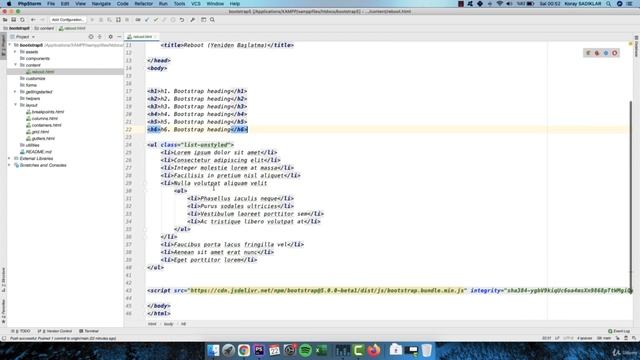Click the Spotlight search icon in menu bar
Viewport: 640px width, 360px height.
[609, 4]
